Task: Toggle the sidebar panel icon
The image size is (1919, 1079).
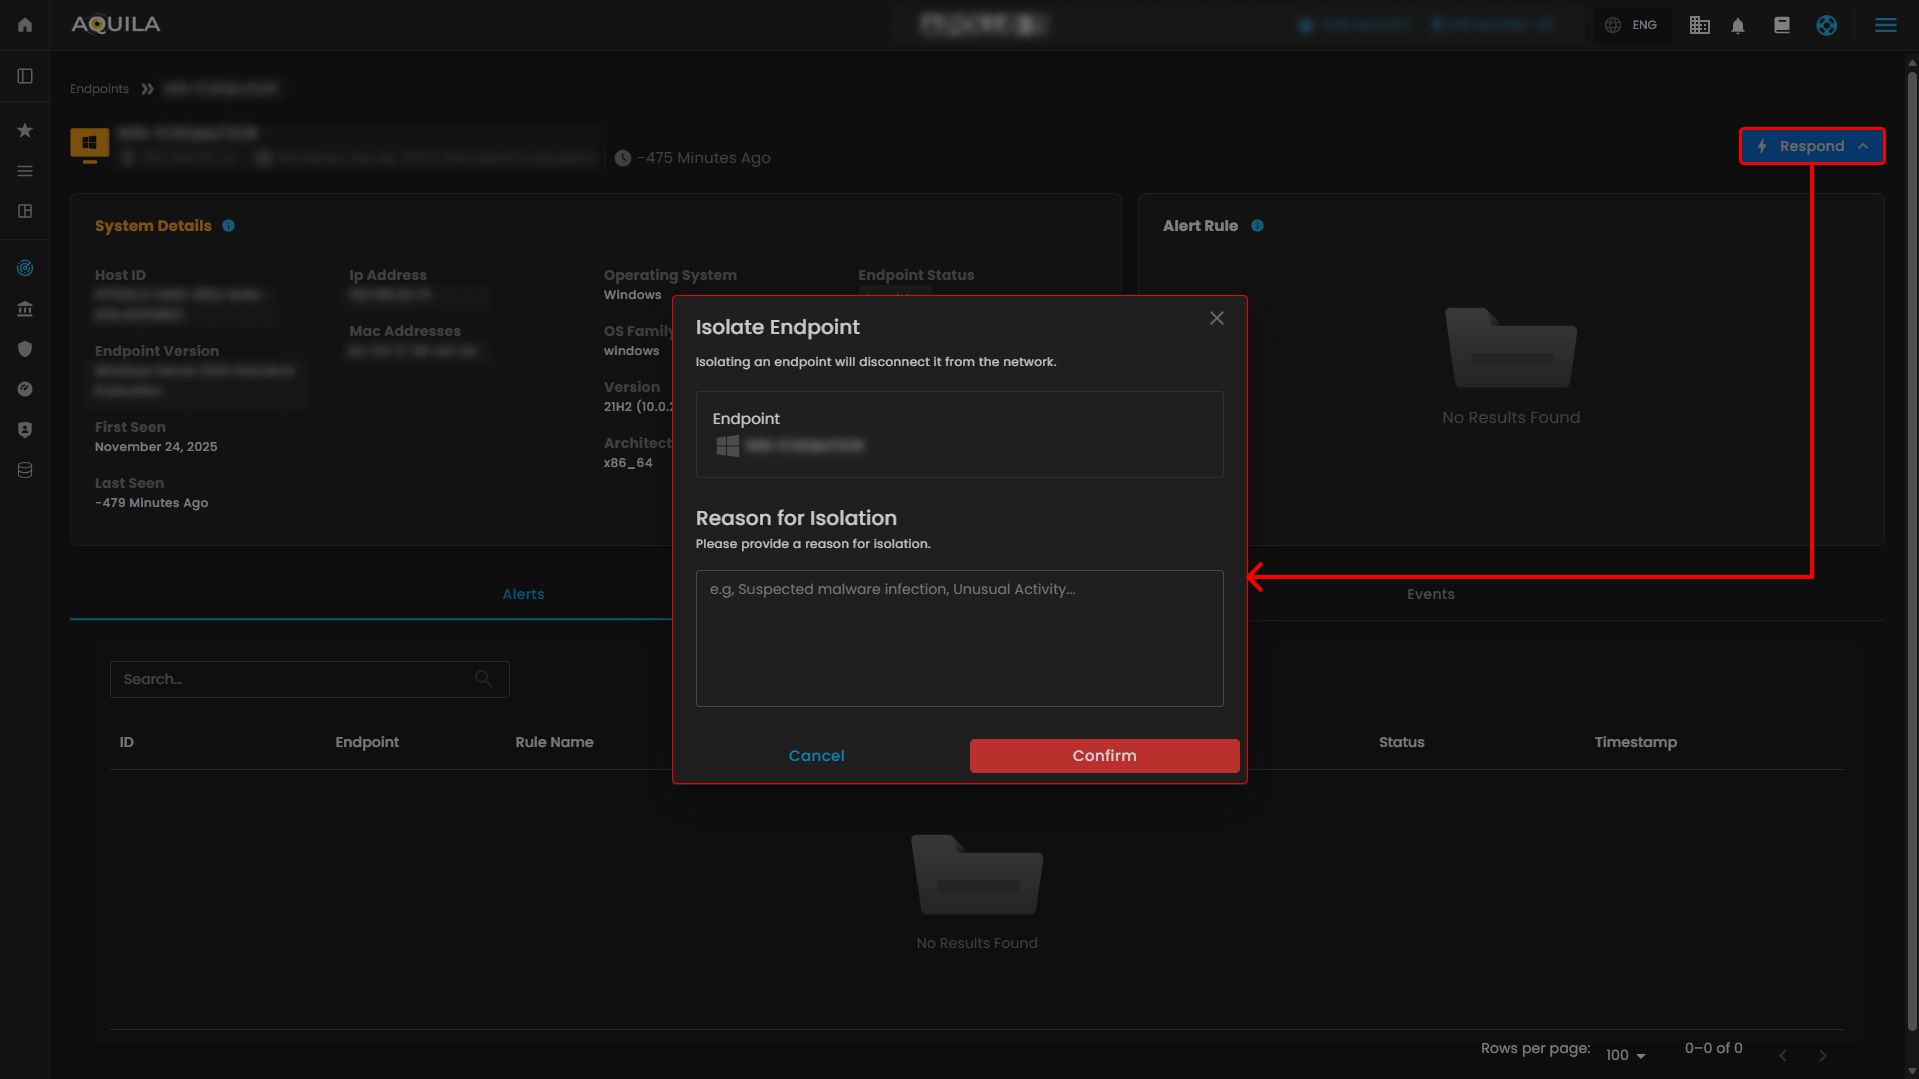Action: click(25, 76)
